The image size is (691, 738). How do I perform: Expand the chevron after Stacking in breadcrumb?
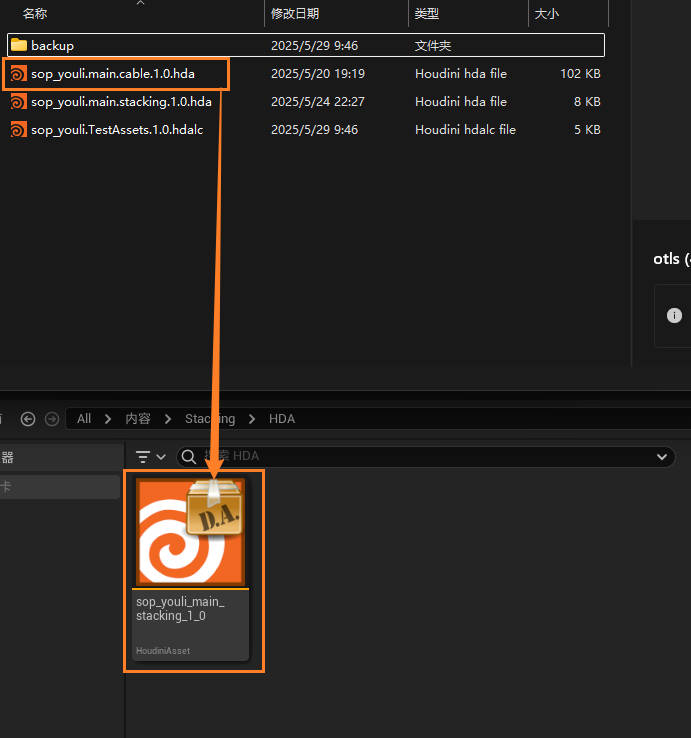251,419
